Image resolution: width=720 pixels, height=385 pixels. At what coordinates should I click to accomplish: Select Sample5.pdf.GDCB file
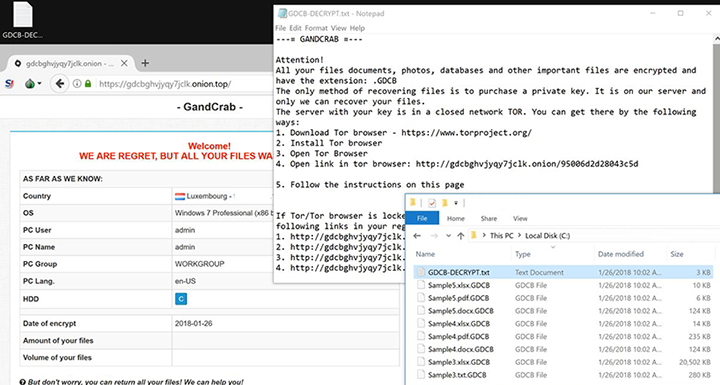coord(458,298)
